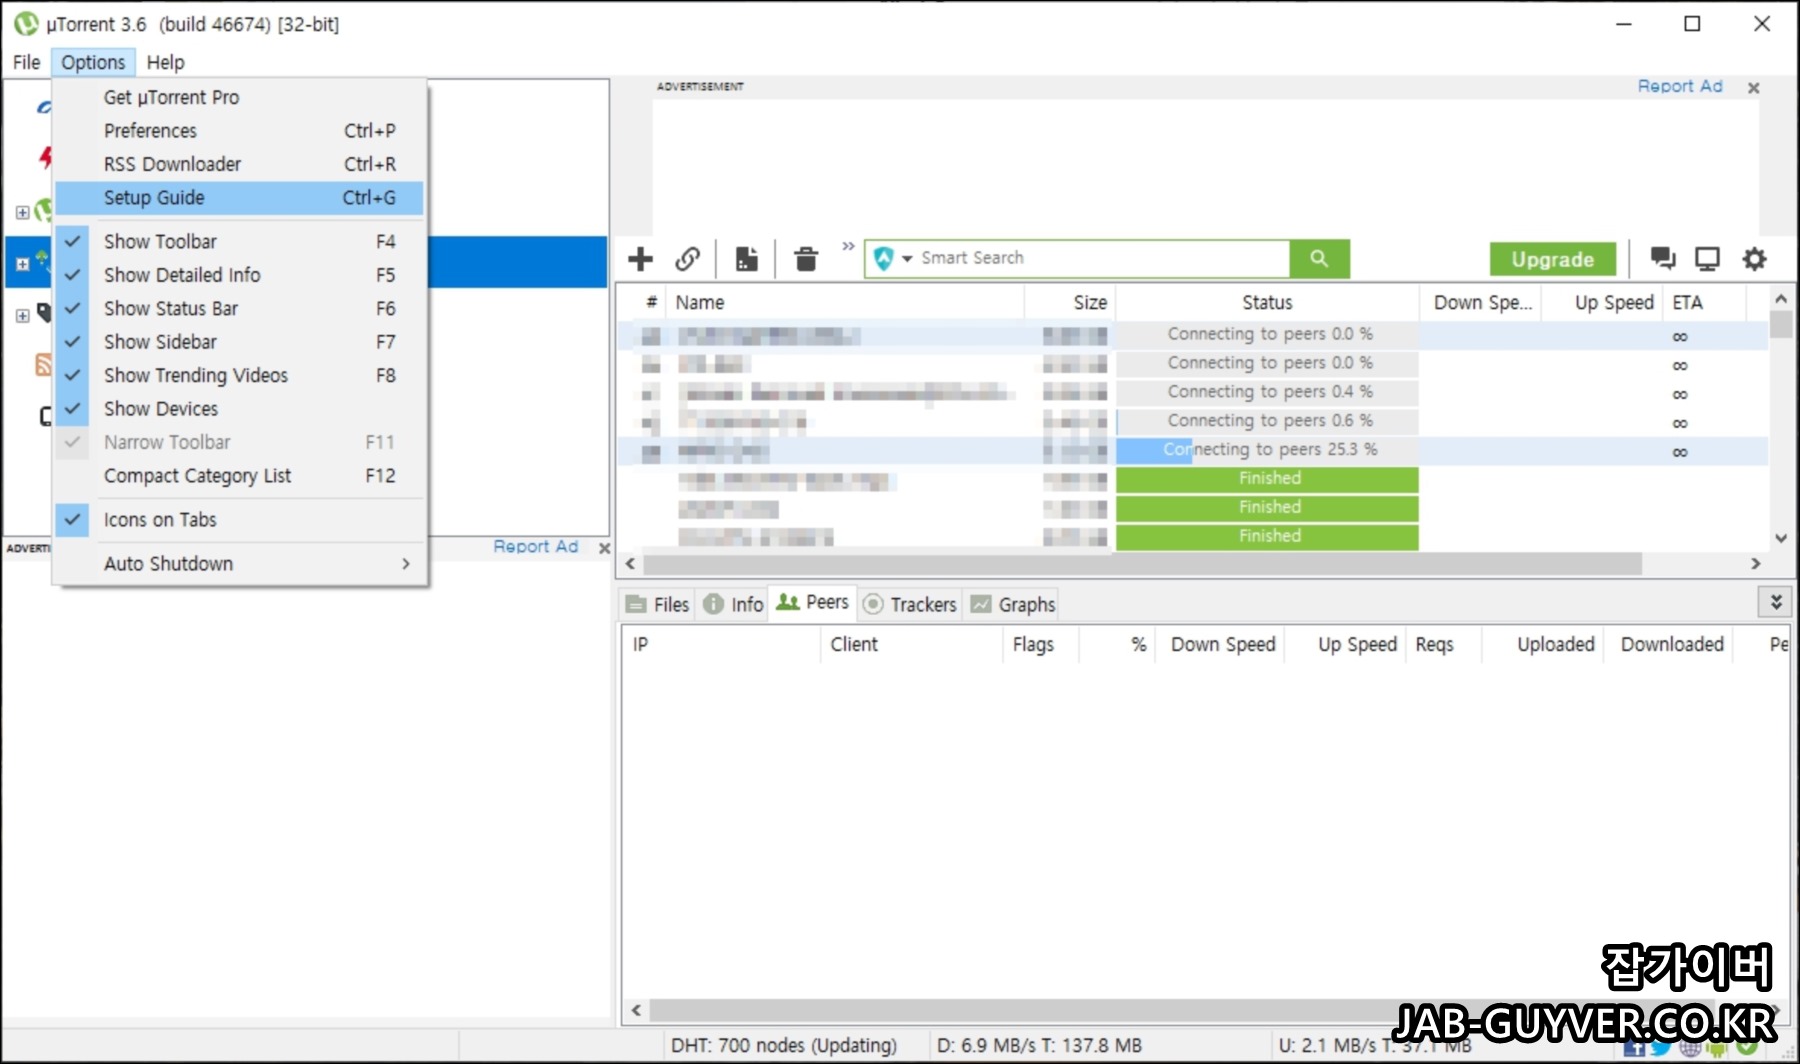Open the toolbar overflow chevron

point(848,246)
